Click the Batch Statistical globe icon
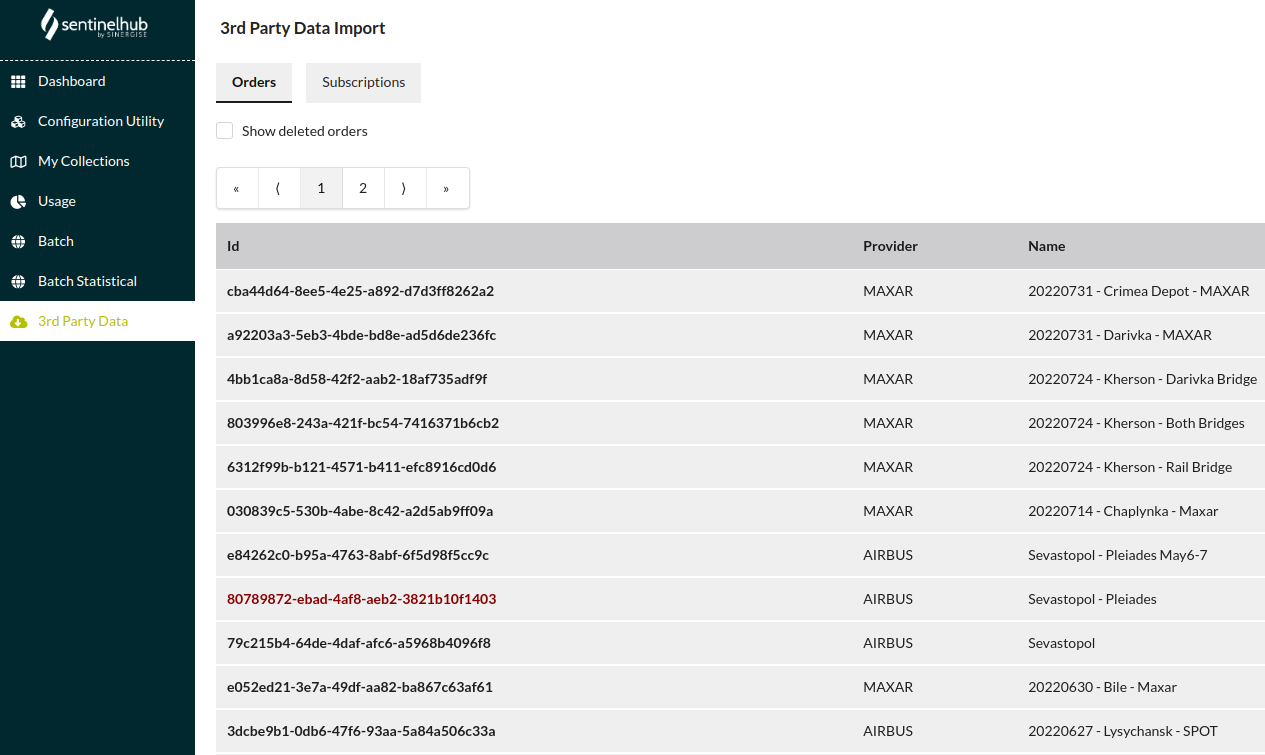 click(x=18, y=281)
